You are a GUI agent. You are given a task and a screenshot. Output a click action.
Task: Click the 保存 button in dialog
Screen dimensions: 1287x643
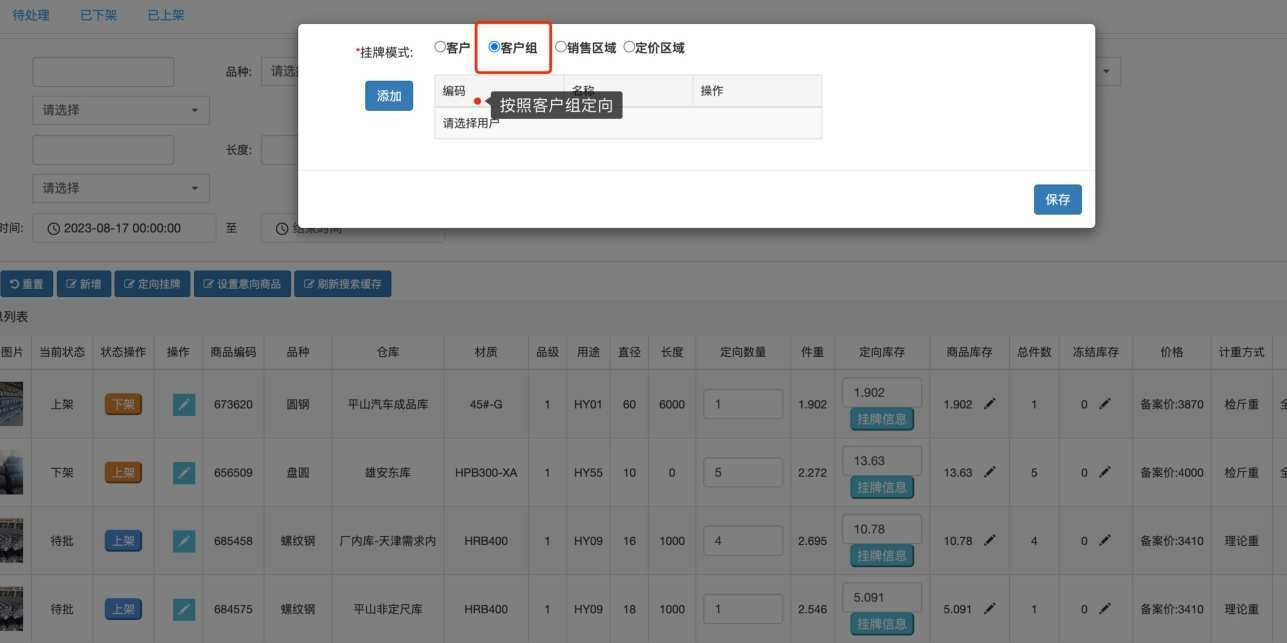[1058, 199]
